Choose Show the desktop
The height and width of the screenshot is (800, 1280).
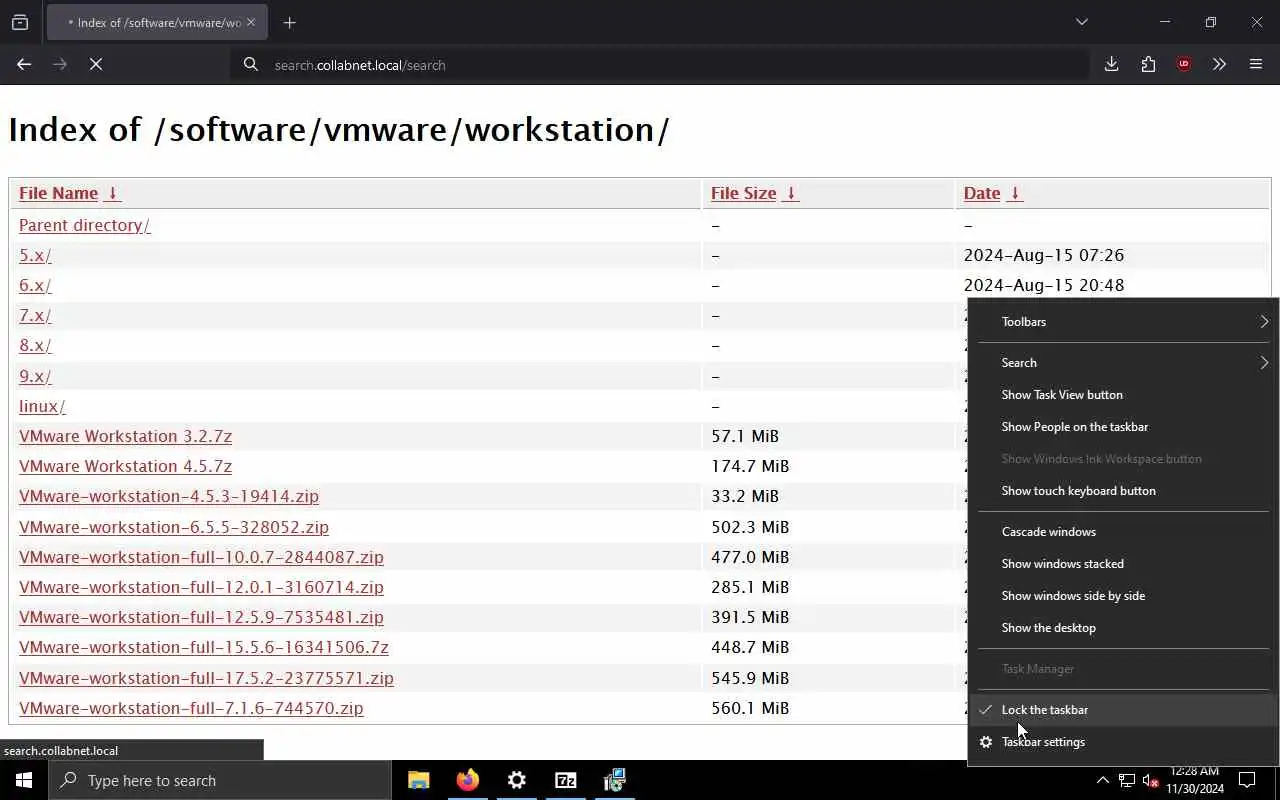pyautogui.click(x=1123, y=628)
